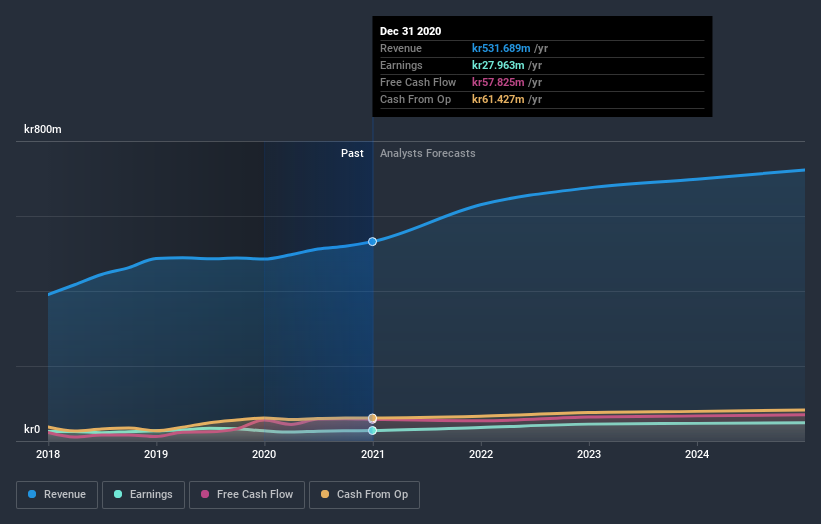Viewport: 821px width, 524px height.
Task: Toggle the Earnings legend button
Action: pyautogui.click(x=143, y=495)
